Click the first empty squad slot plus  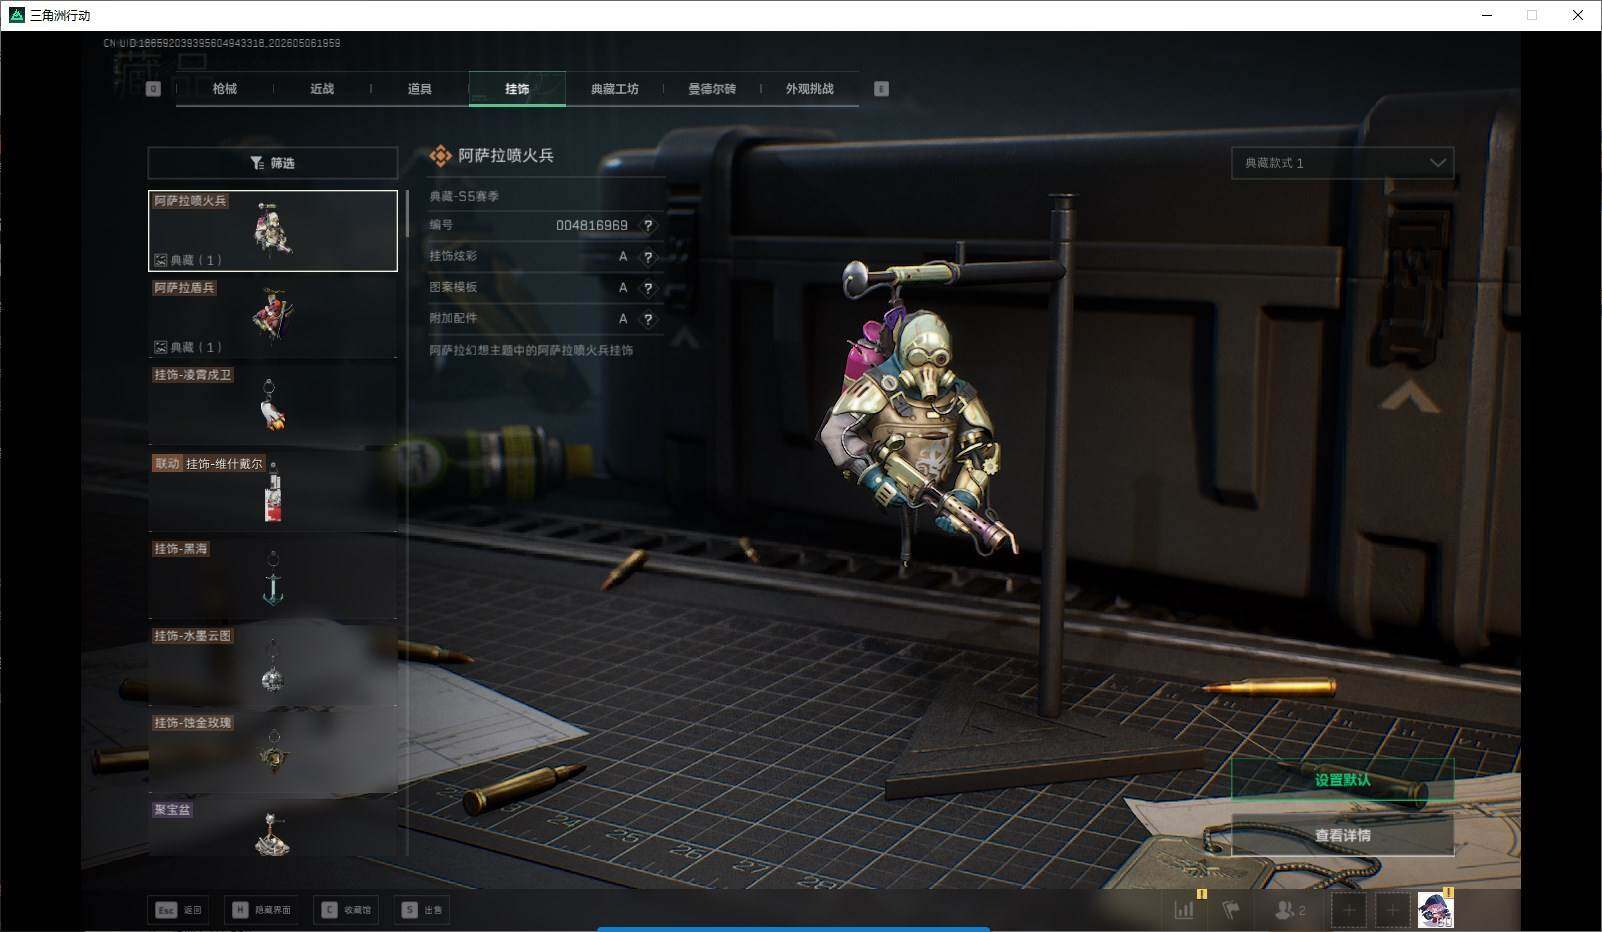click(1348, 910)
